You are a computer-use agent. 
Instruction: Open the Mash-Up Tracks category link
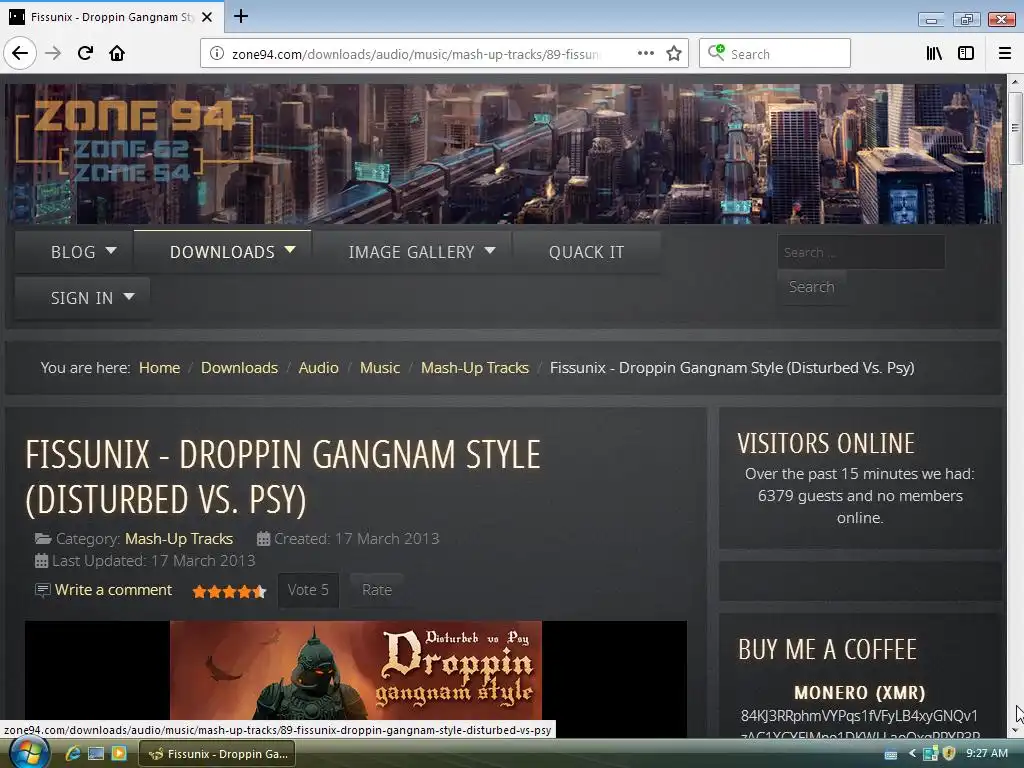pyautogui.click(x=179, y=539)
